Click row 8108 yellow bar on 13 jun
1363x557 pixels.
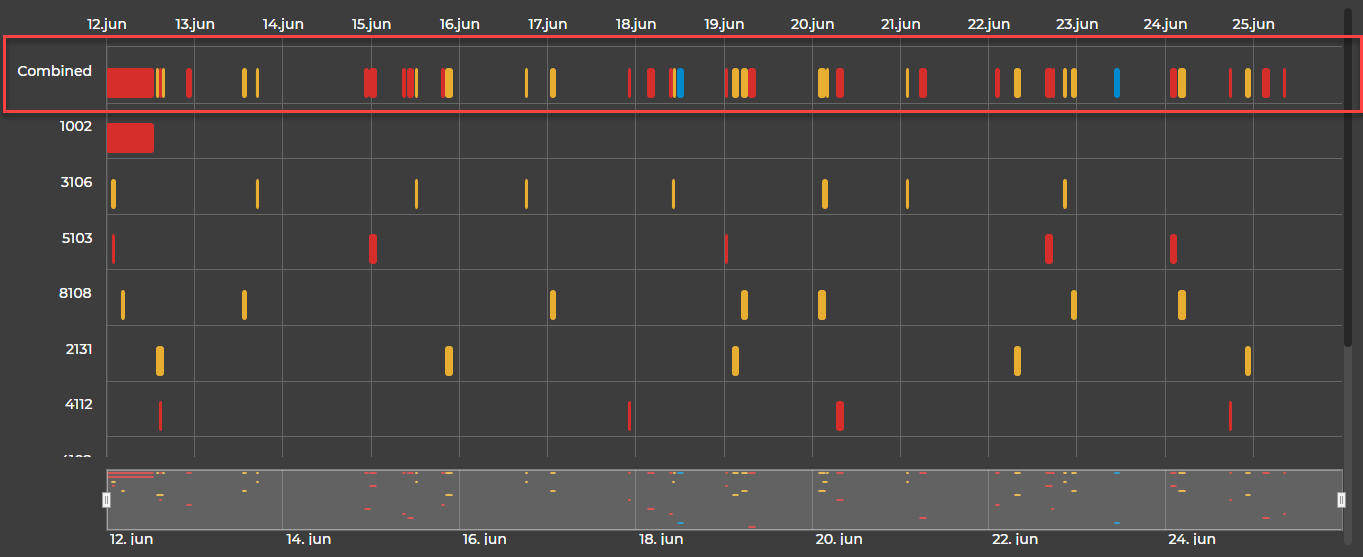tap(244, 305)
